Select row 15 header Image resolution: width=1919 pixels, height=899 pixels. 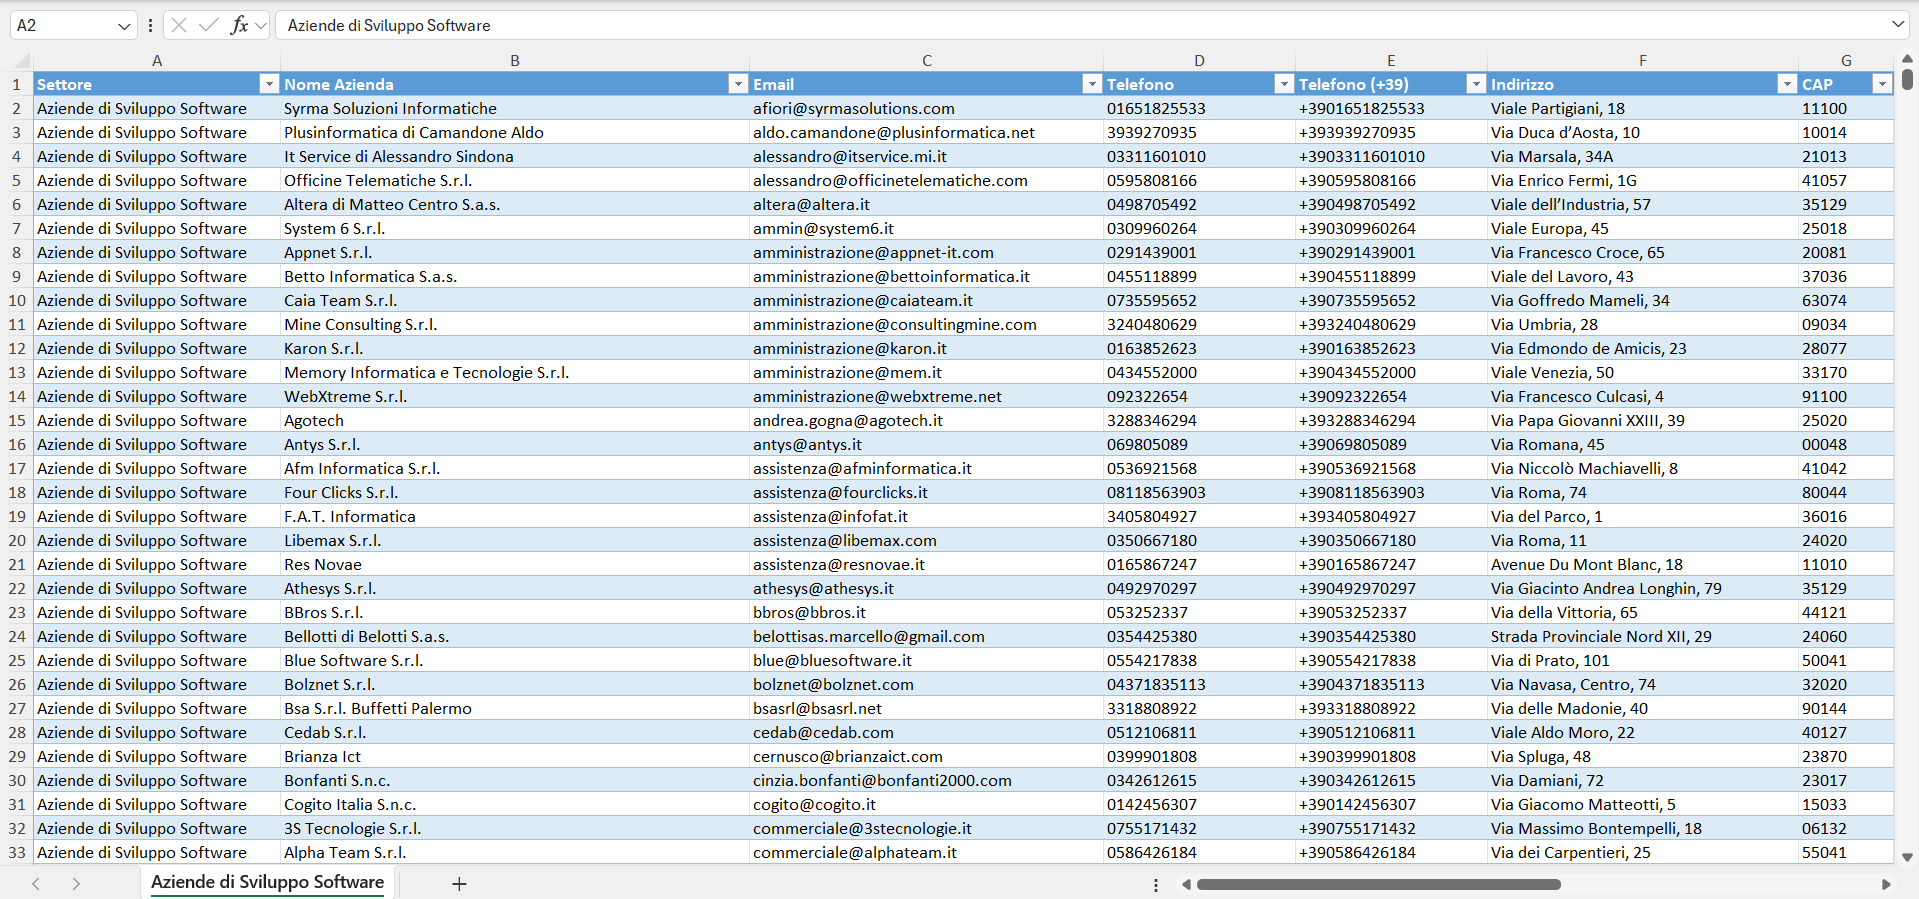pos(16,420)
